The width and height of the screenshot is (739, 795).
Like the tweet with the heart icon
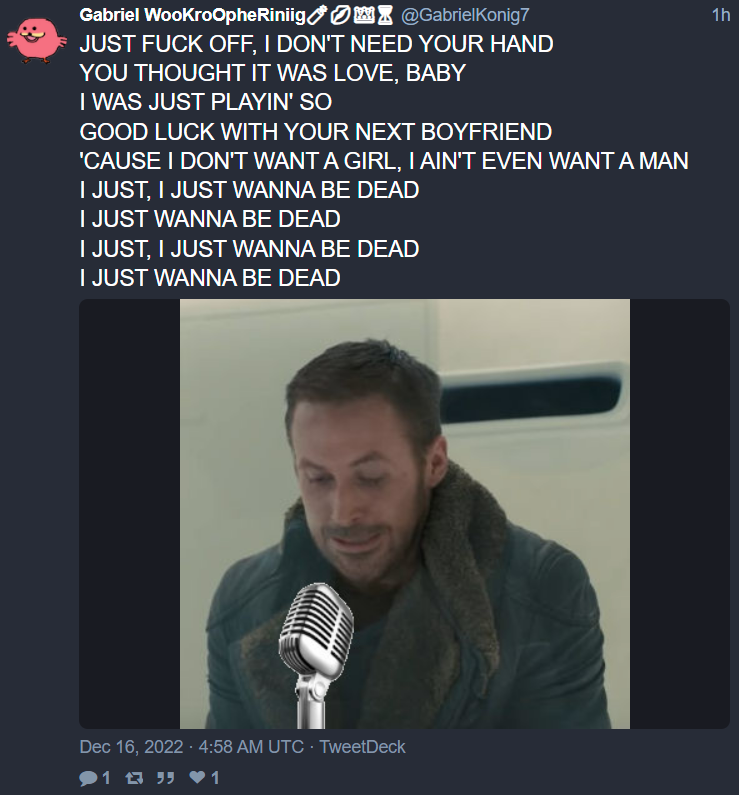197,777
